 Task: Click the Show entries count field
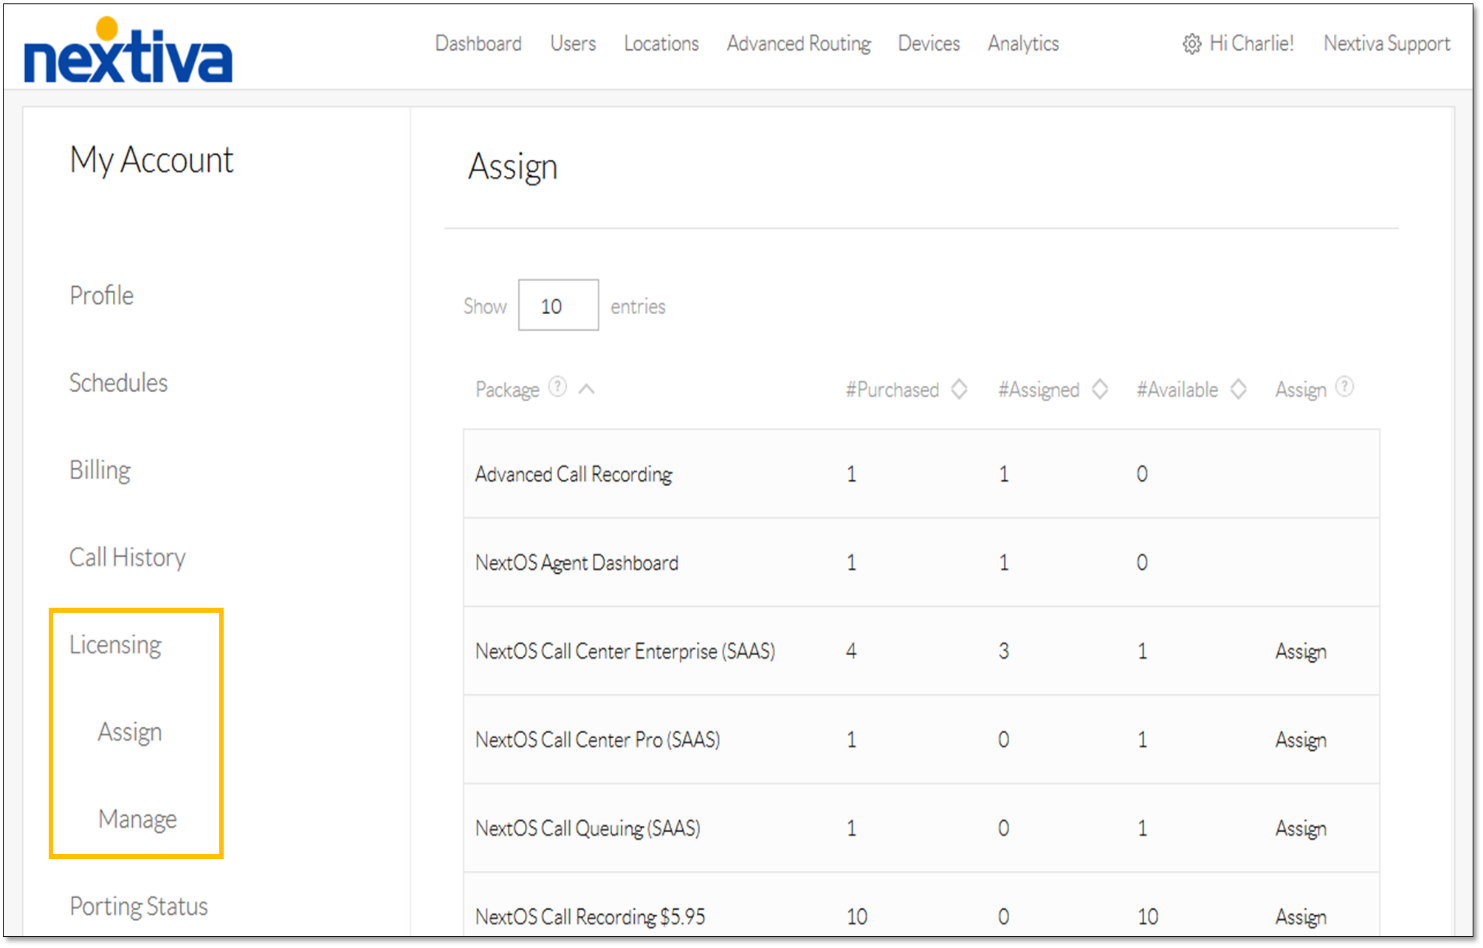(x=558, y=305)
